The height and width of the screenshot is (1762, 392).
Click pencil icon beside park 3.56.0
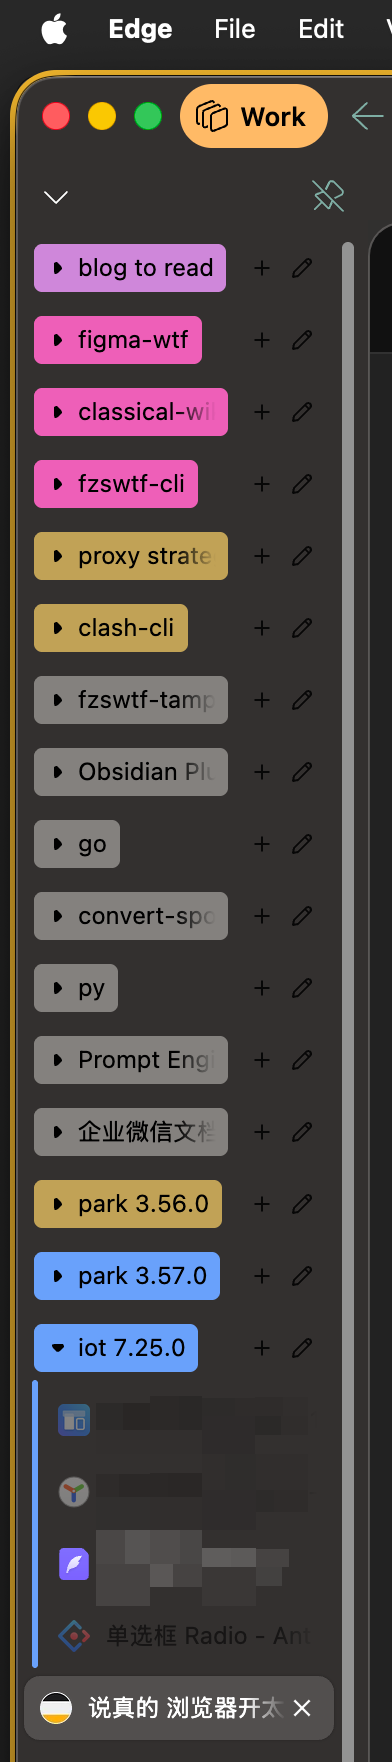tap(302, 1204)
